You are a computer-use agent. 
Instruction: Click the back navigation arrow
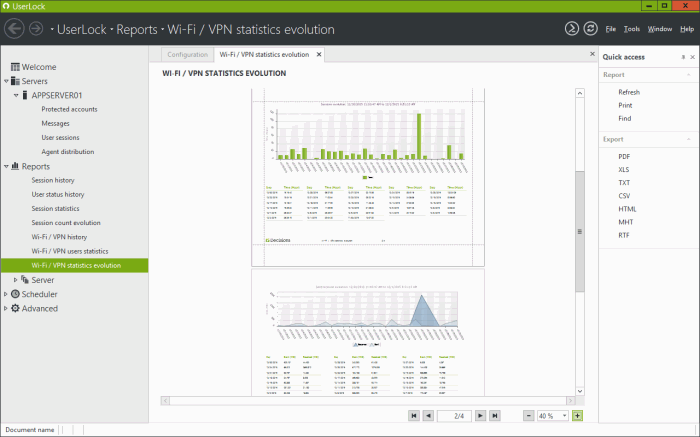[14, 29]
